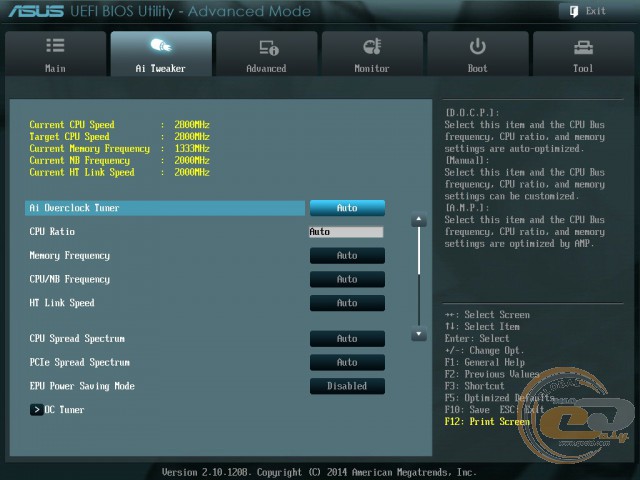The image size is (640, 480).
Task: Open PCIe Spread Spectrum Auto dropdown
Action: tap(347, 362)
